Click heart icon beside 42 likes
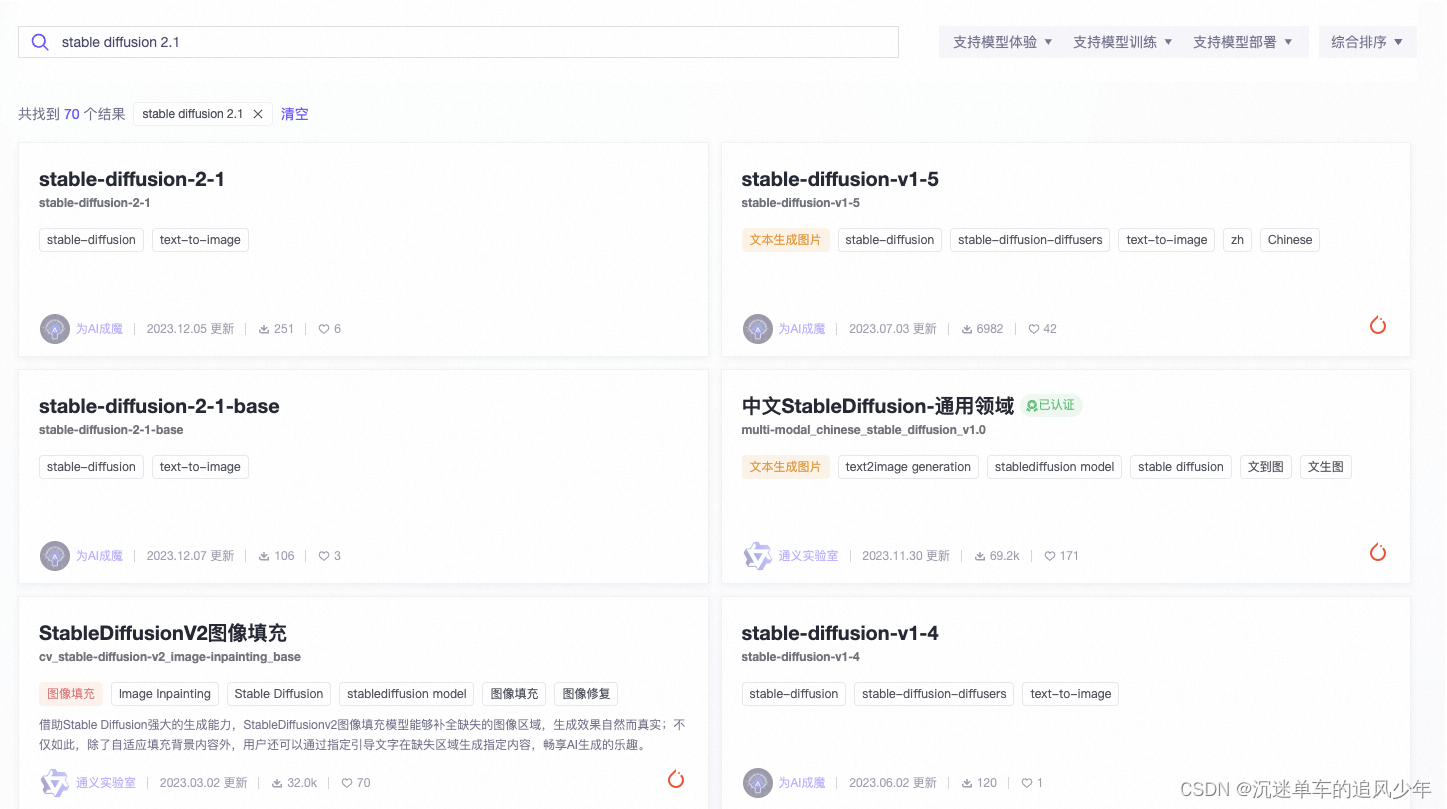Image resolution: width=1447 pixels, height=809 pixels. [x=1034, y=329]
